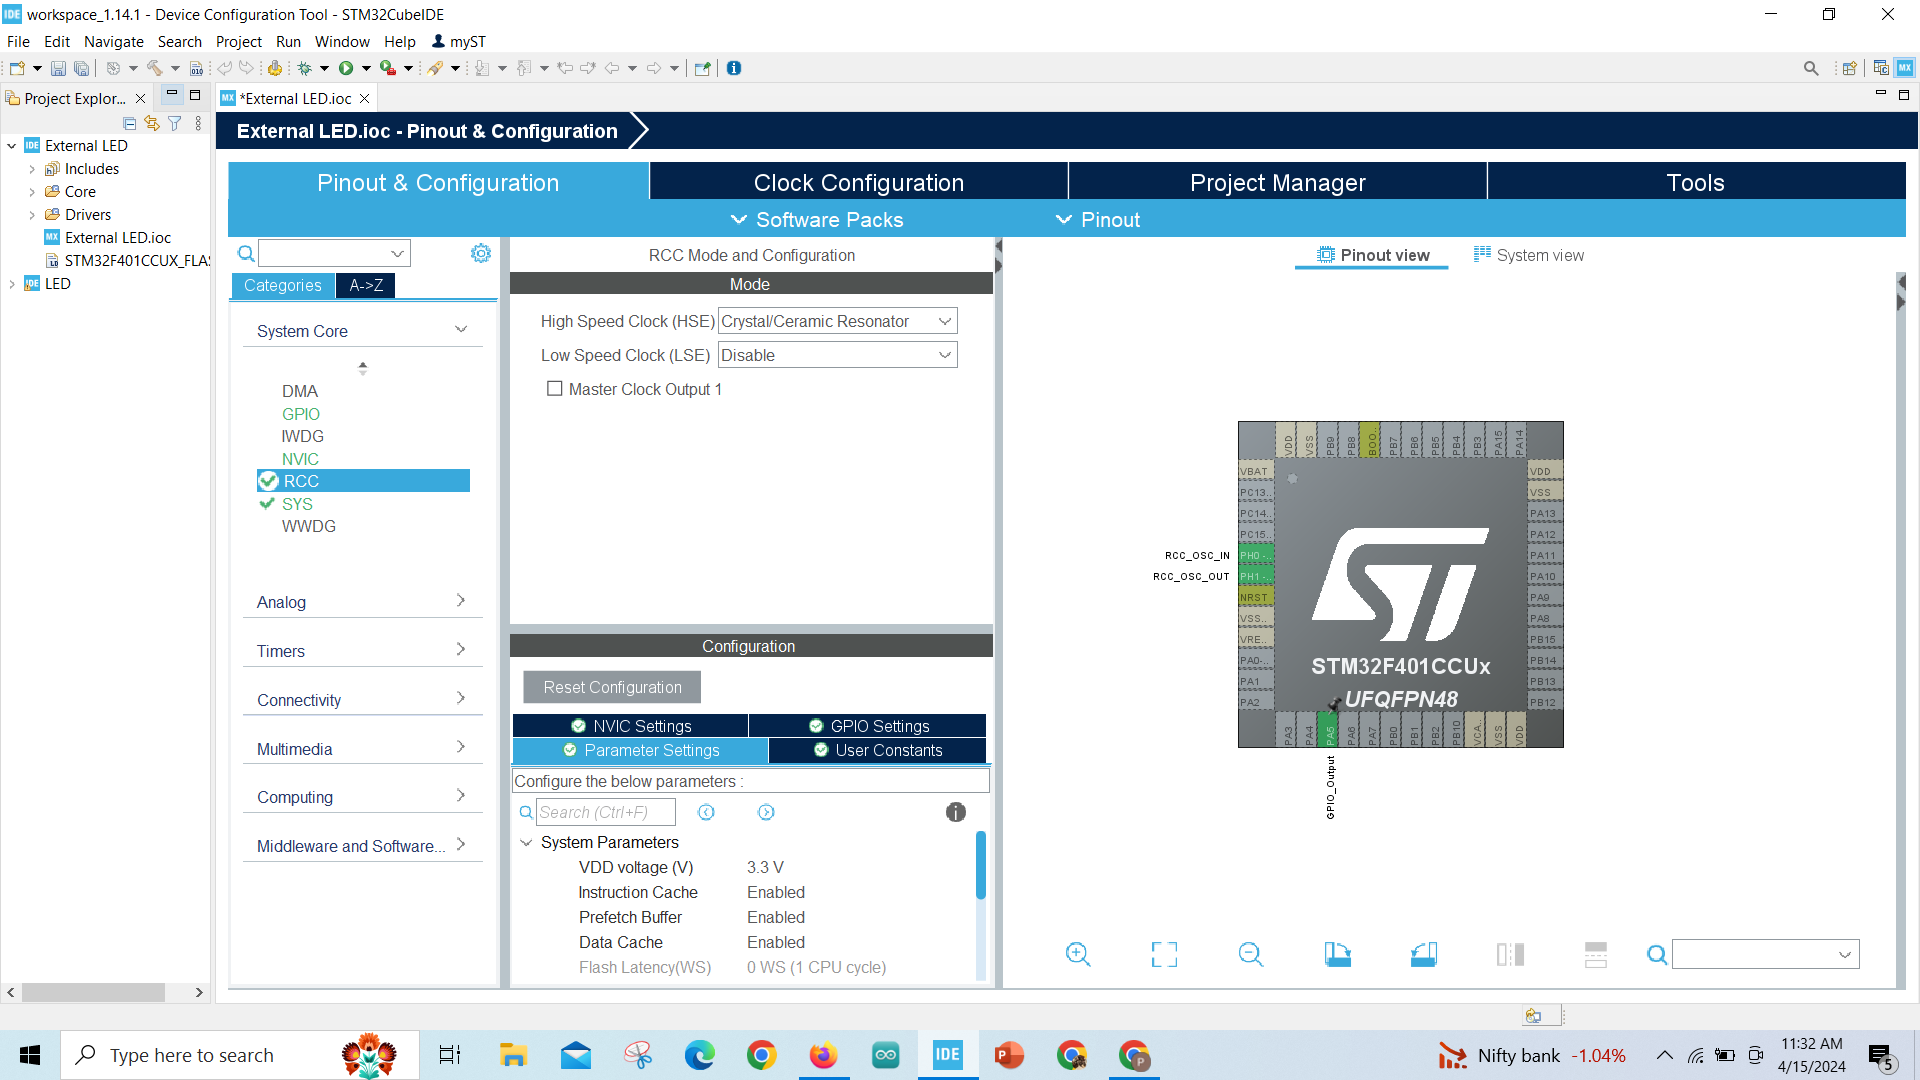Switch to the GPIO Settings tab
This screenshot has height=1080, width=1920.
point(868,726)
